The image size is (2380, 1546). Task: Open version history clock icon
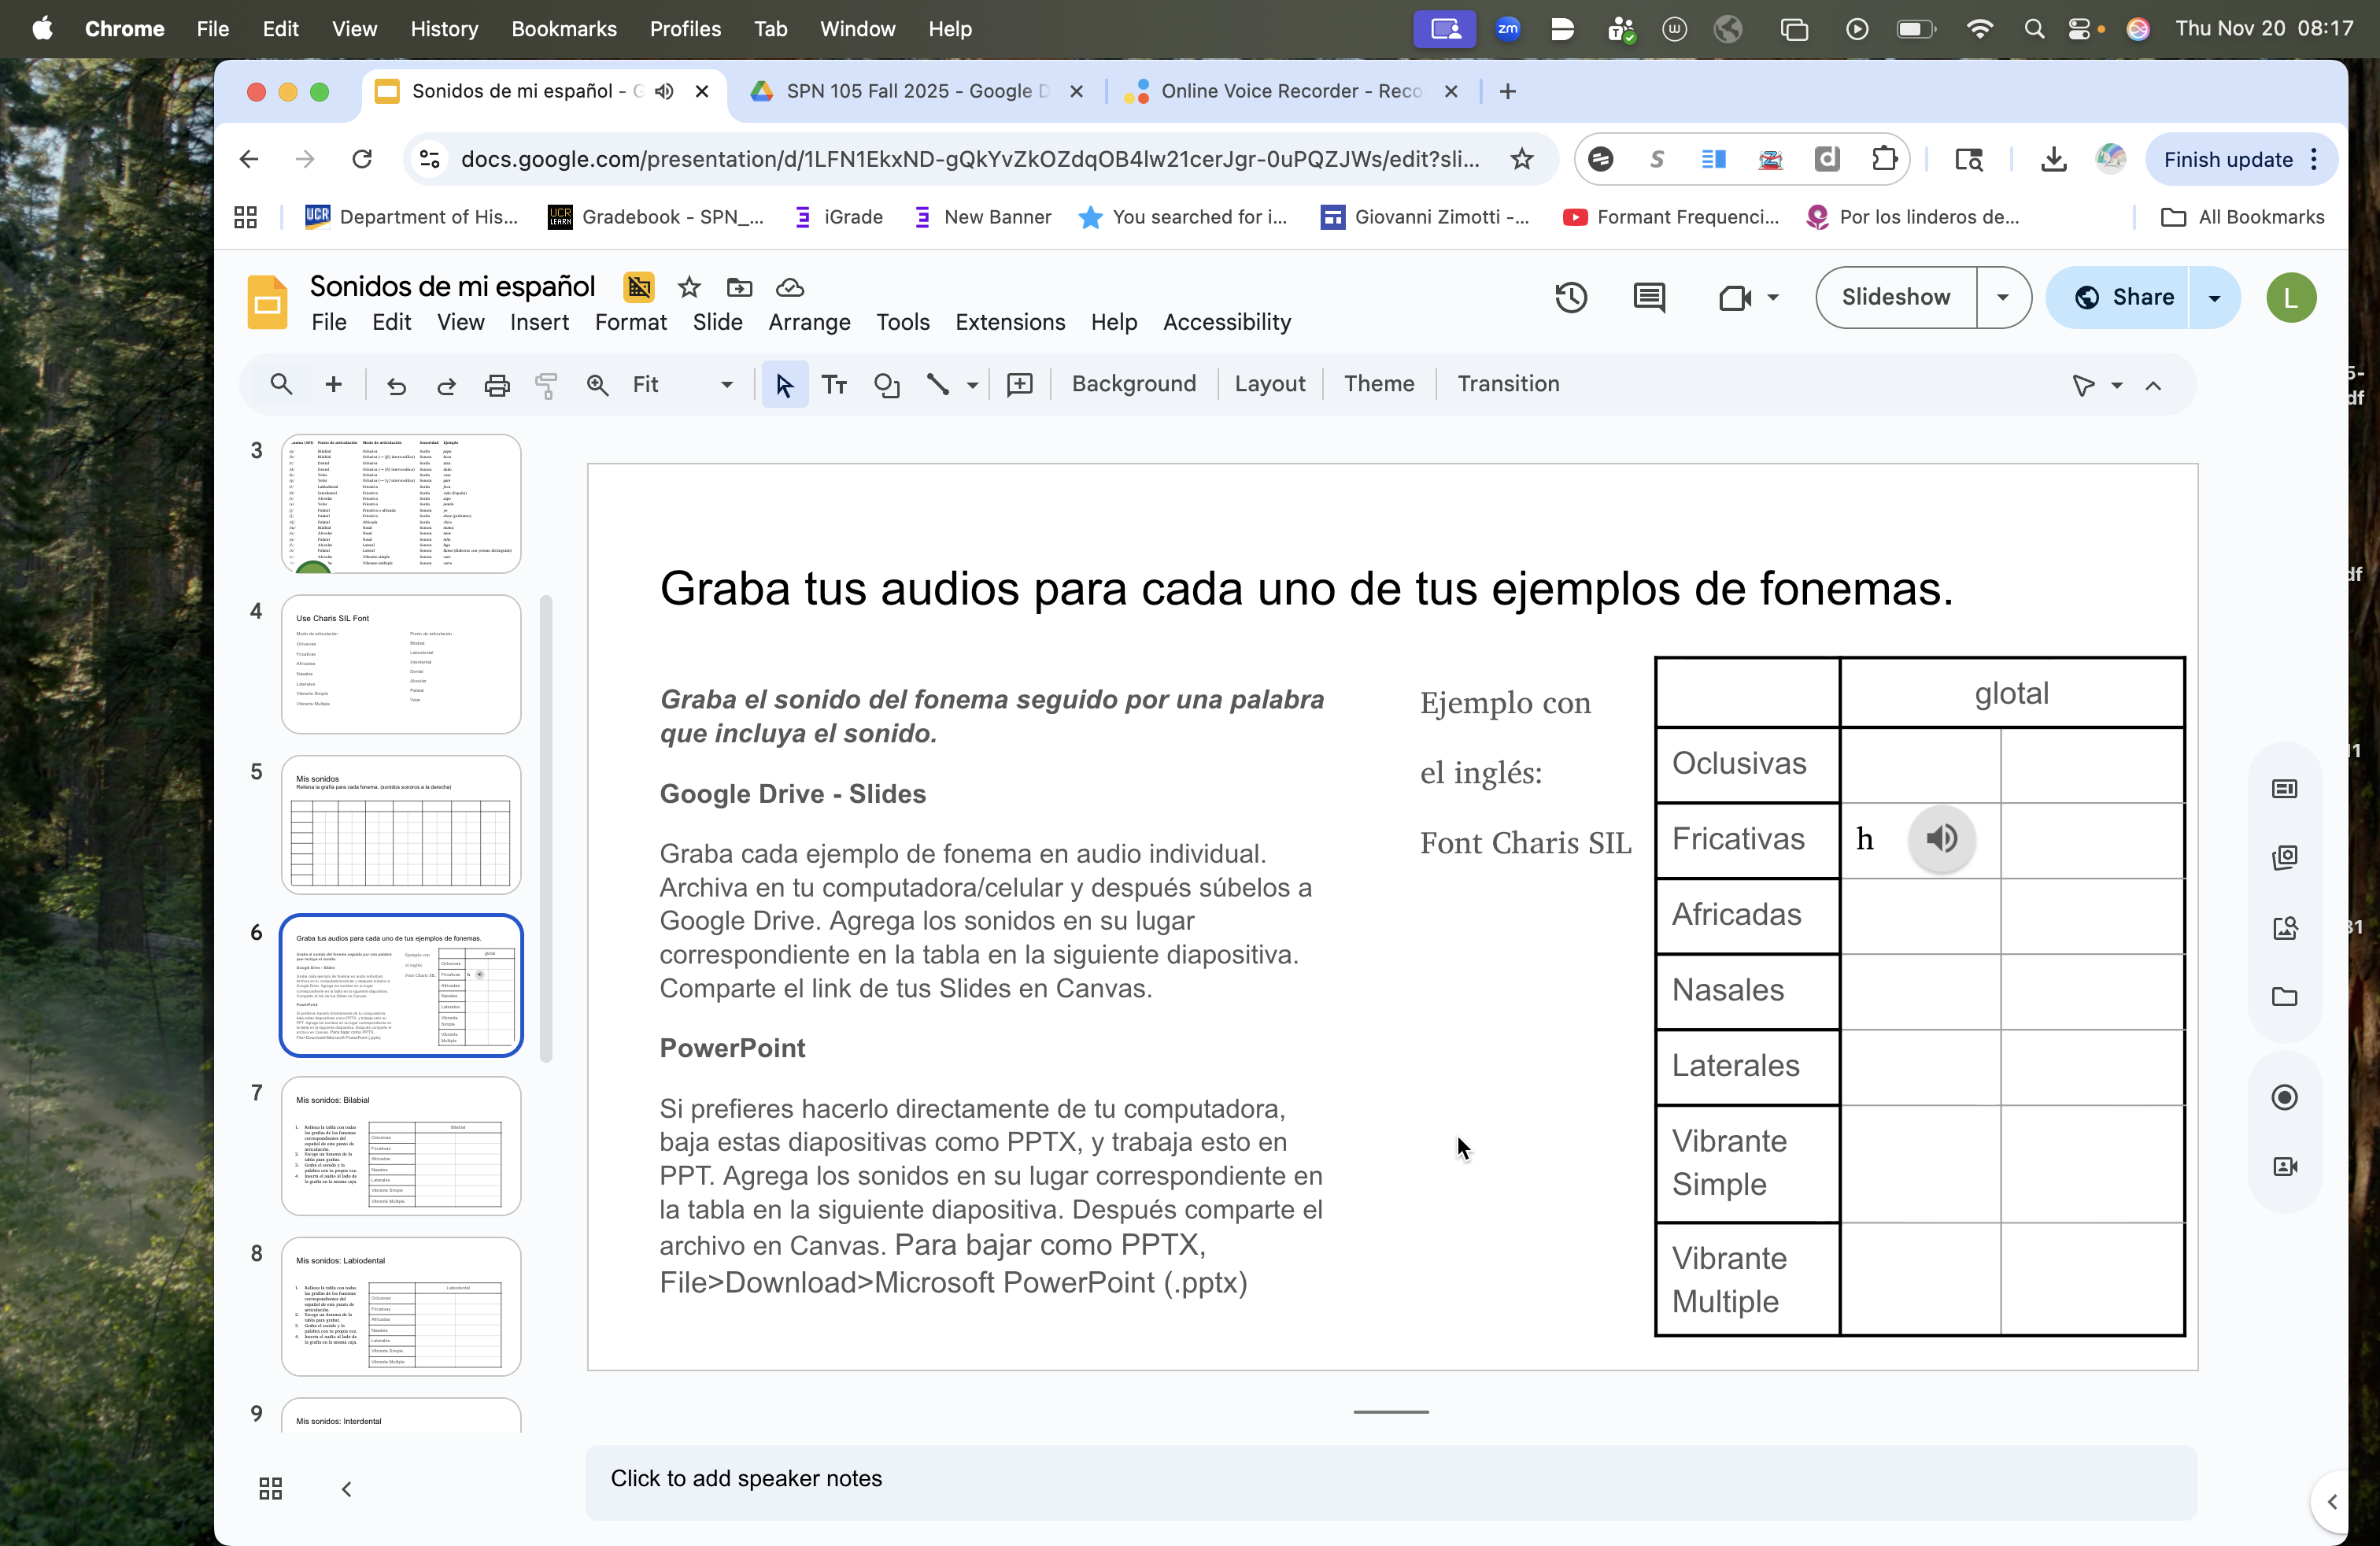click(x=1571, y=297)
